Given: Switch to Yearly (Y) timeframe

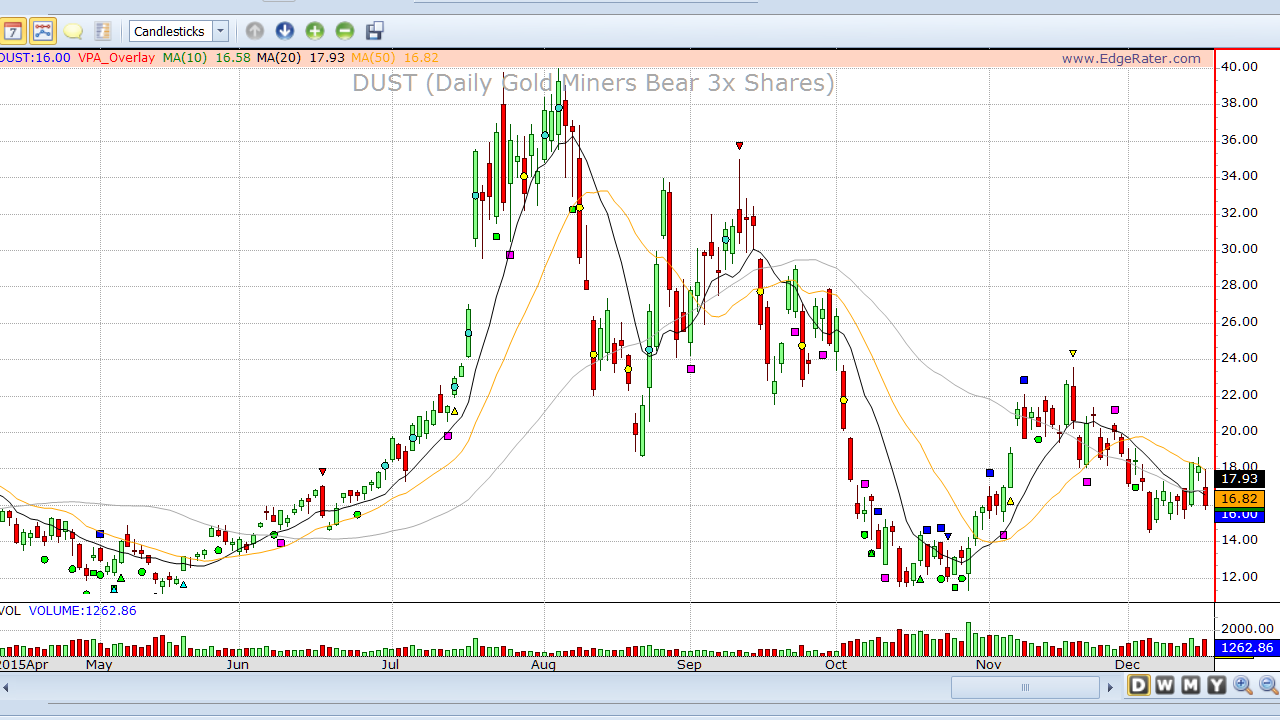Looking at the screenshot, I should click(1217, 685).
